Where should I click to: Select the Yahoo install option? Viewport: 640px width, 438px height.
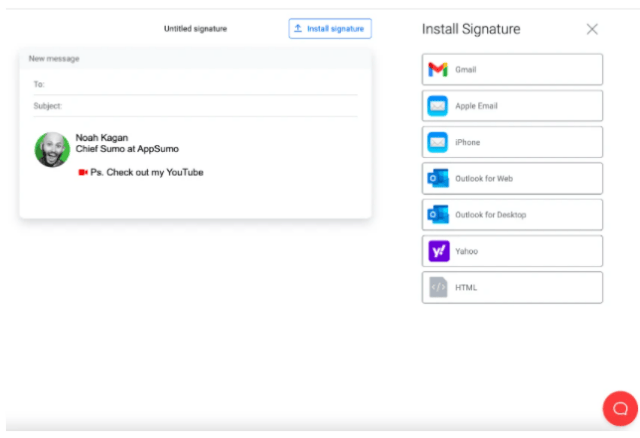[512, 251]
